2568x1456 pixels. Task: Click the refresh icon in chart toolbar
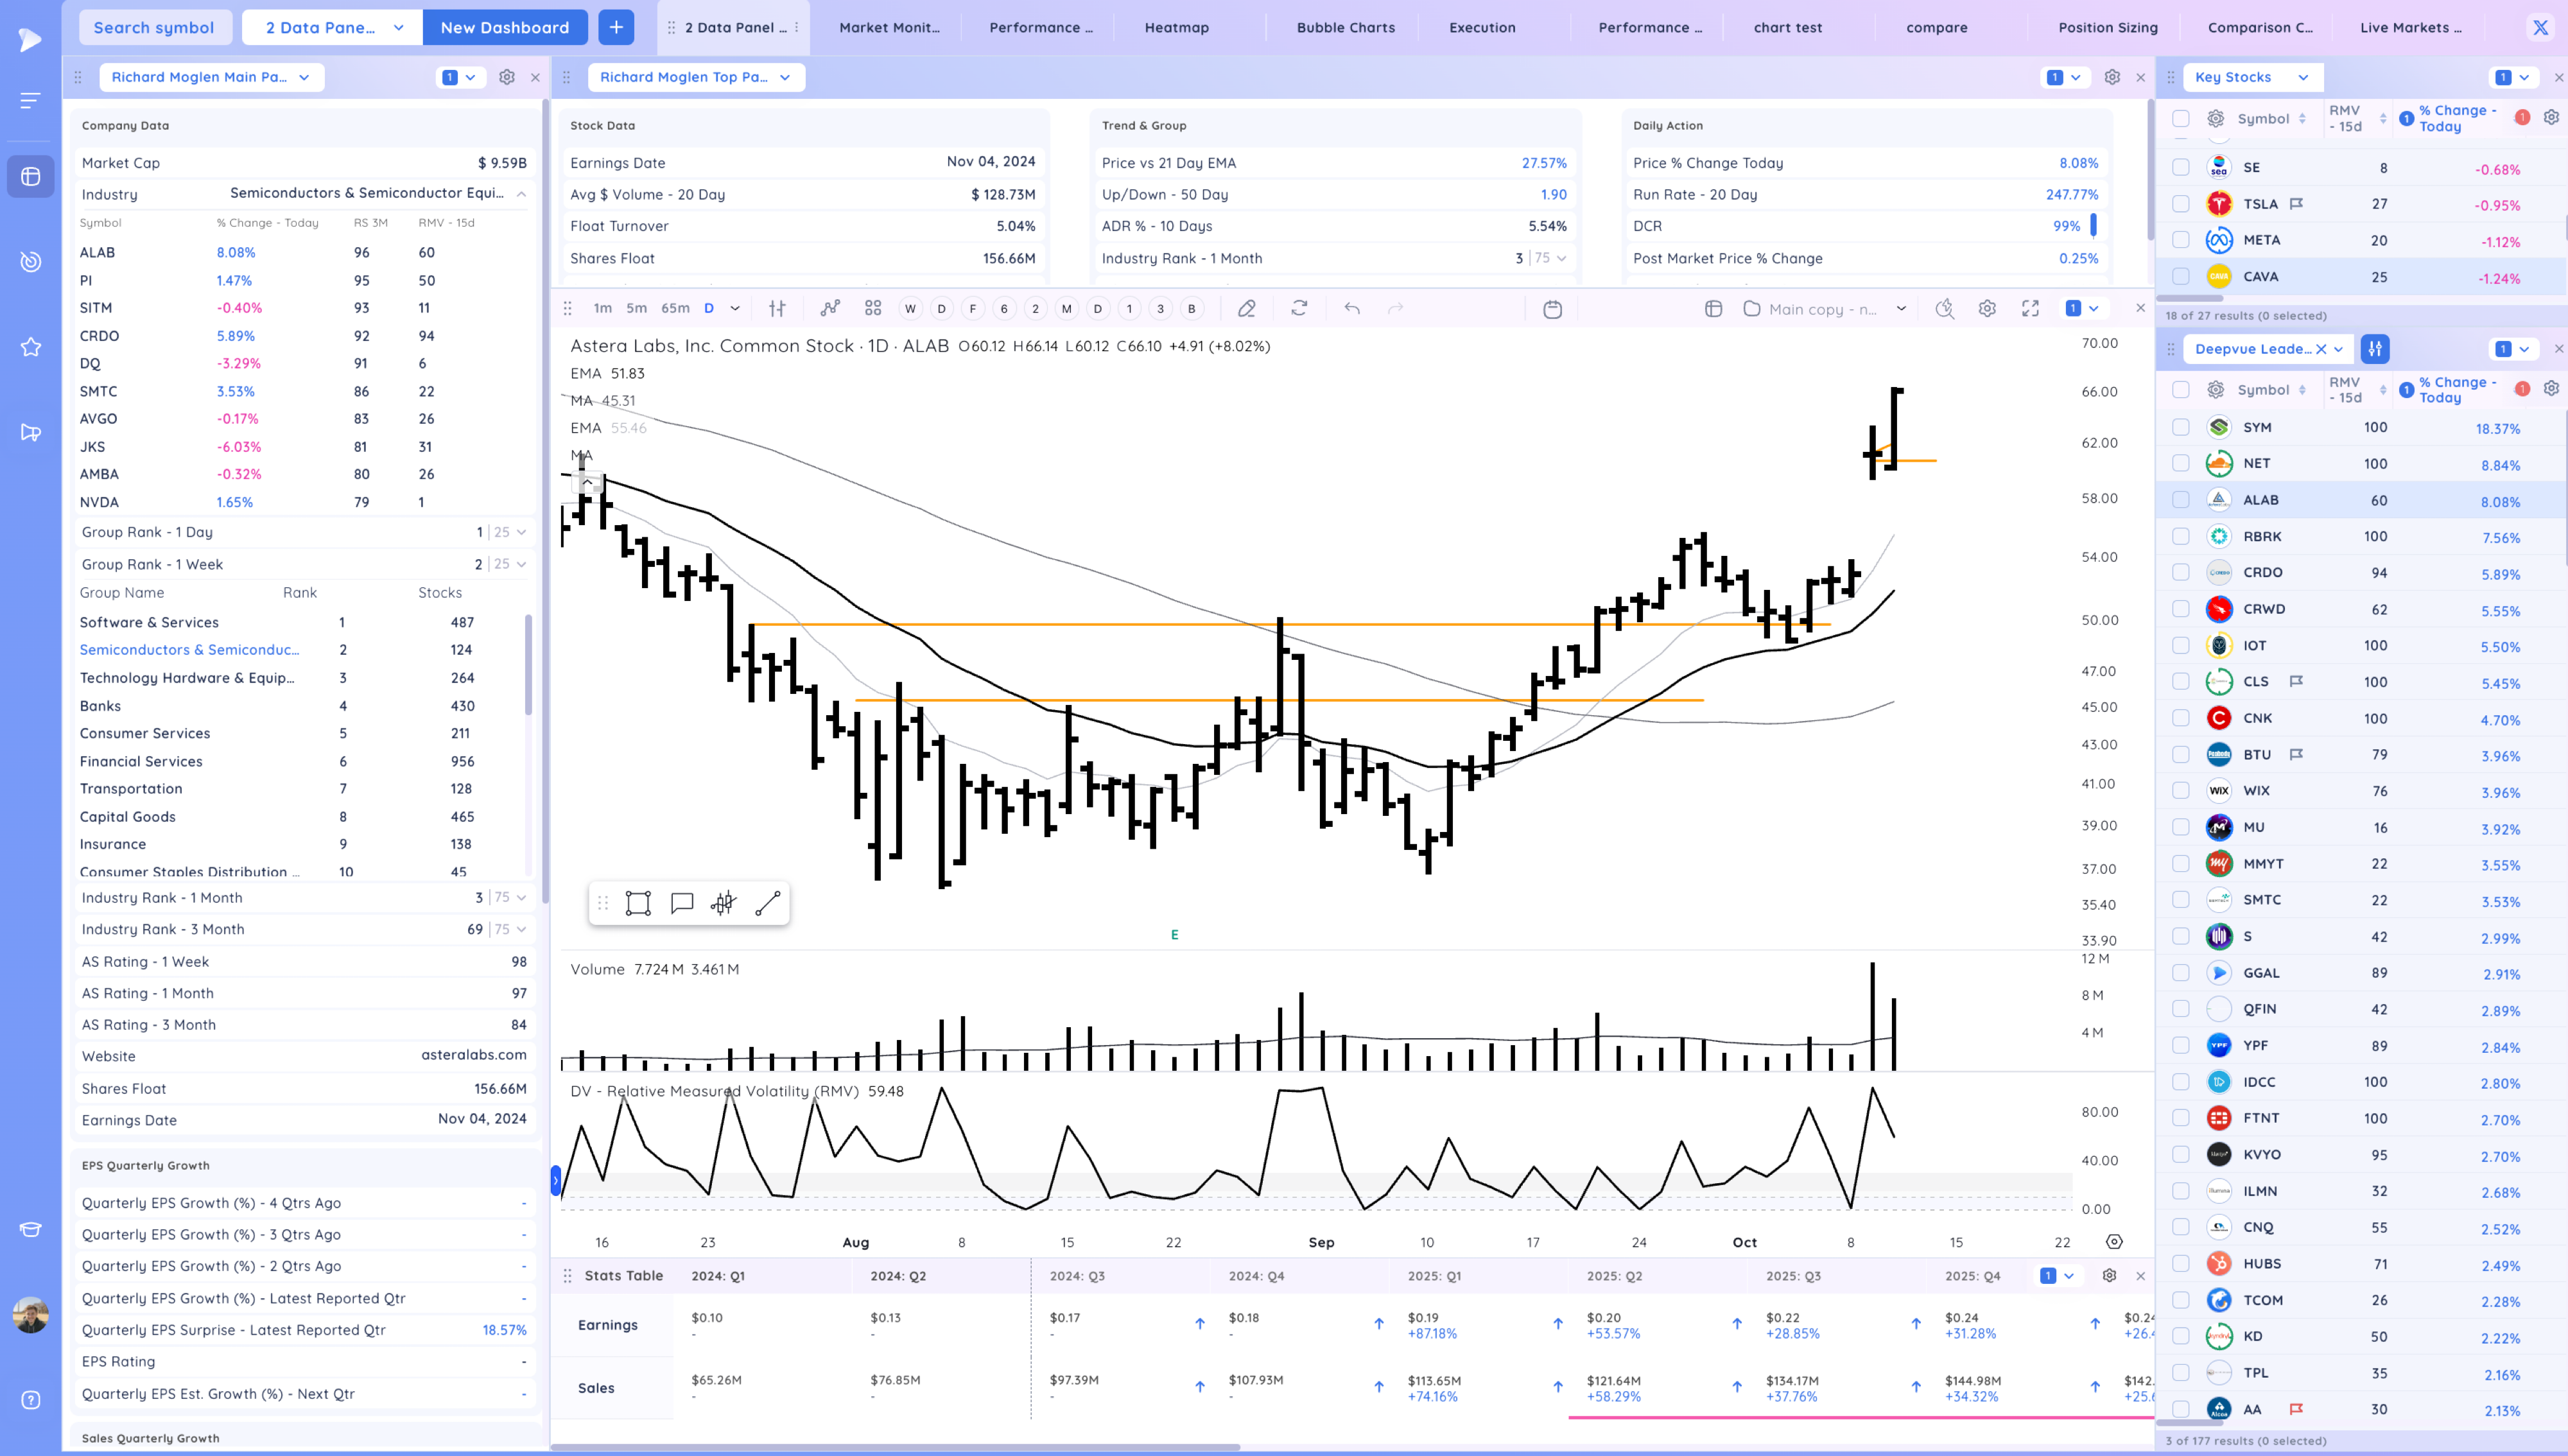click(1299, 308)
